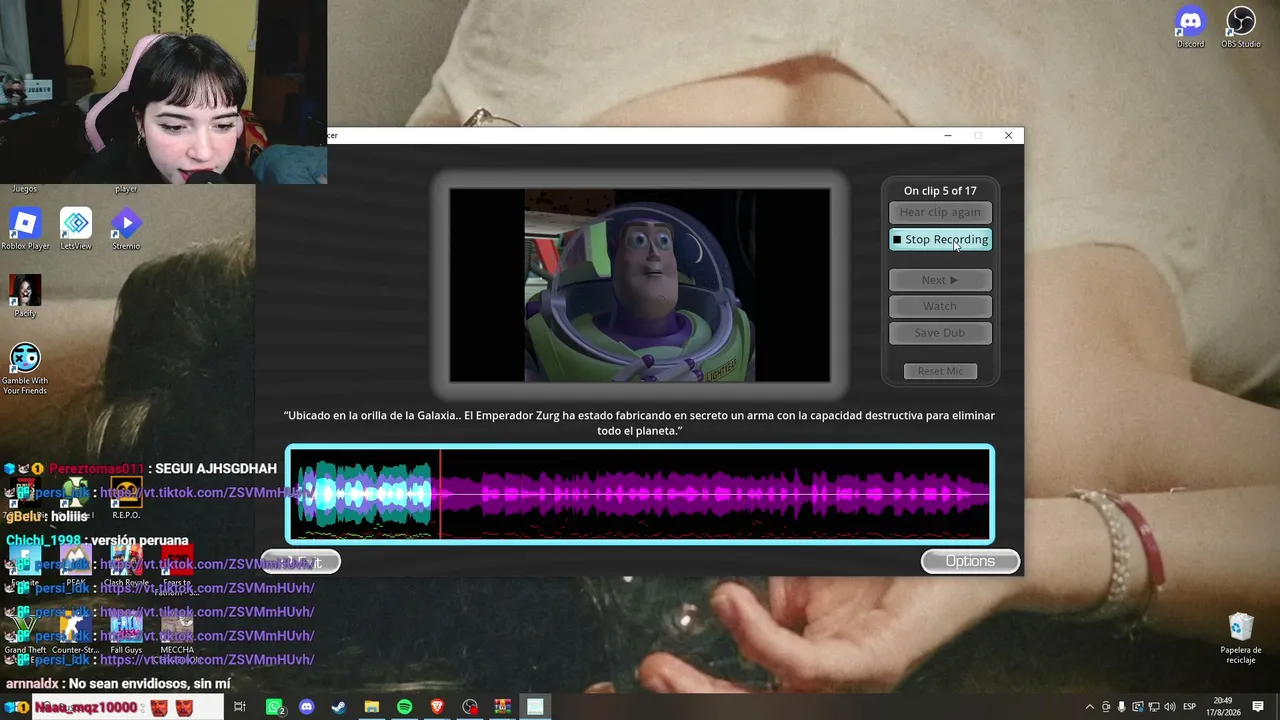This screenshot has height=720, width=1280.
Task: Open Gamble With Your Friends shortcut
Action: point(25,369)
